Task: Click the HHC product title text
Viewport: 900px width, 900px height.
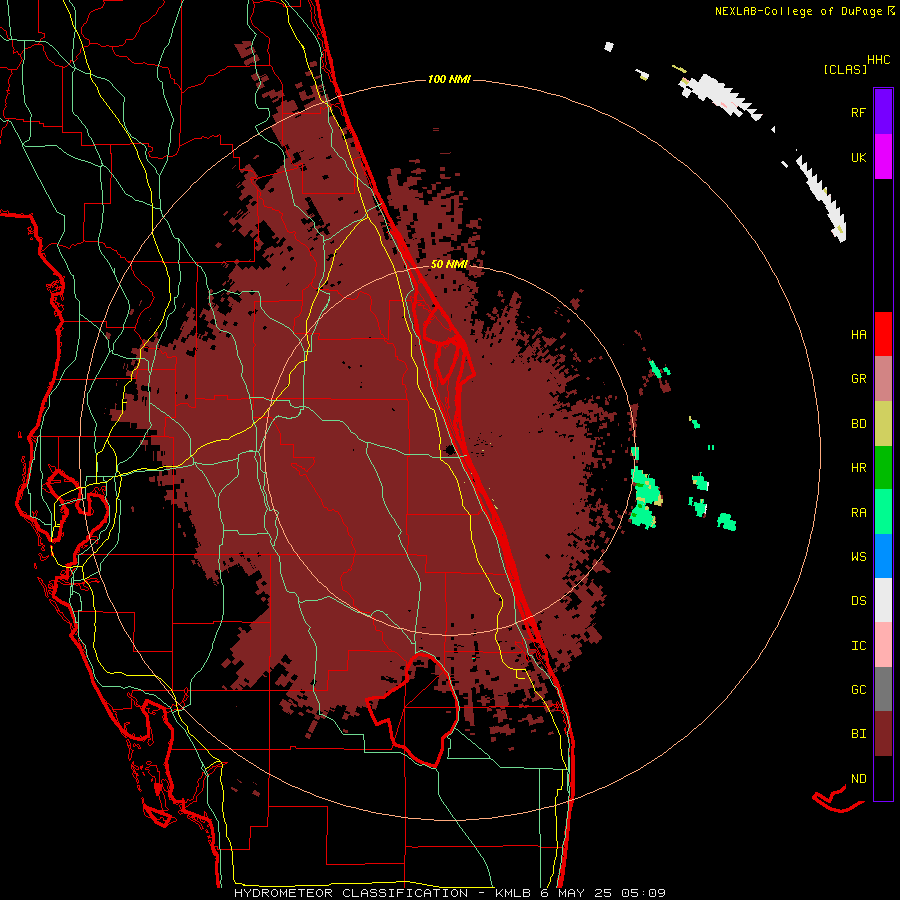Action: pos(879,60)
